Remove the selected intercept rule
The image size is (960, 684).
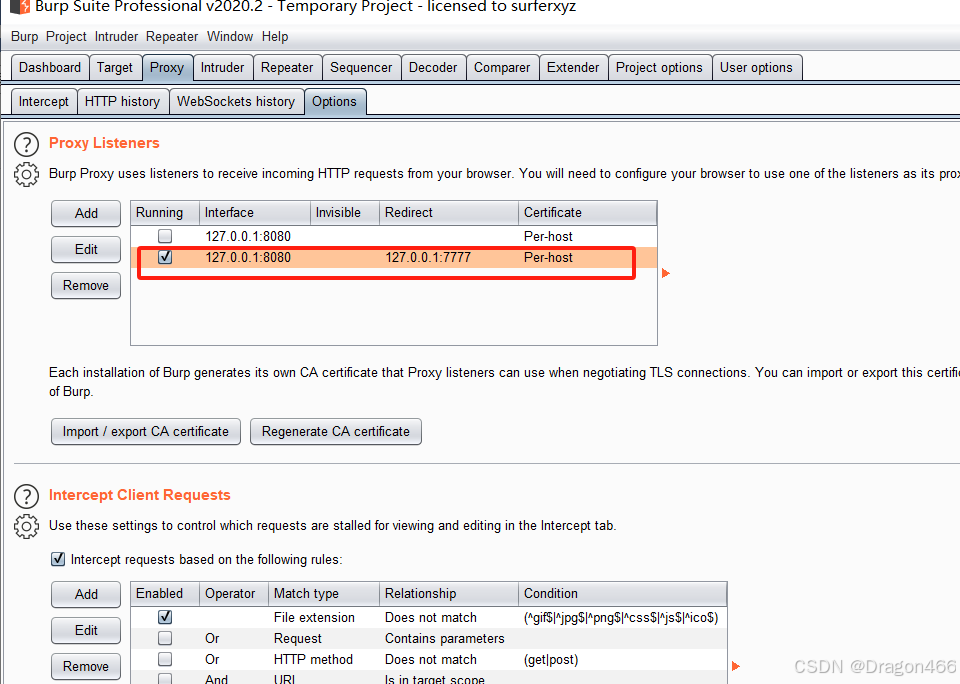click(86, 666)
